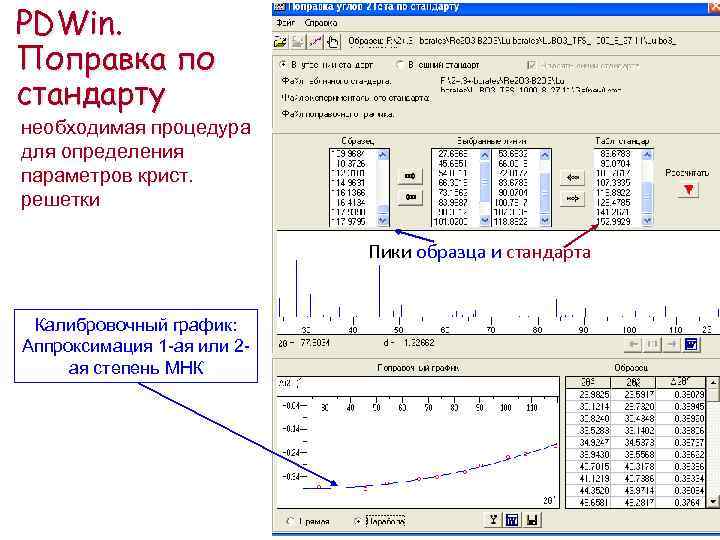Select the Внутренний стандарт radio button
The height and width of the screenshot is (540, 720).
tap(283, 65)
